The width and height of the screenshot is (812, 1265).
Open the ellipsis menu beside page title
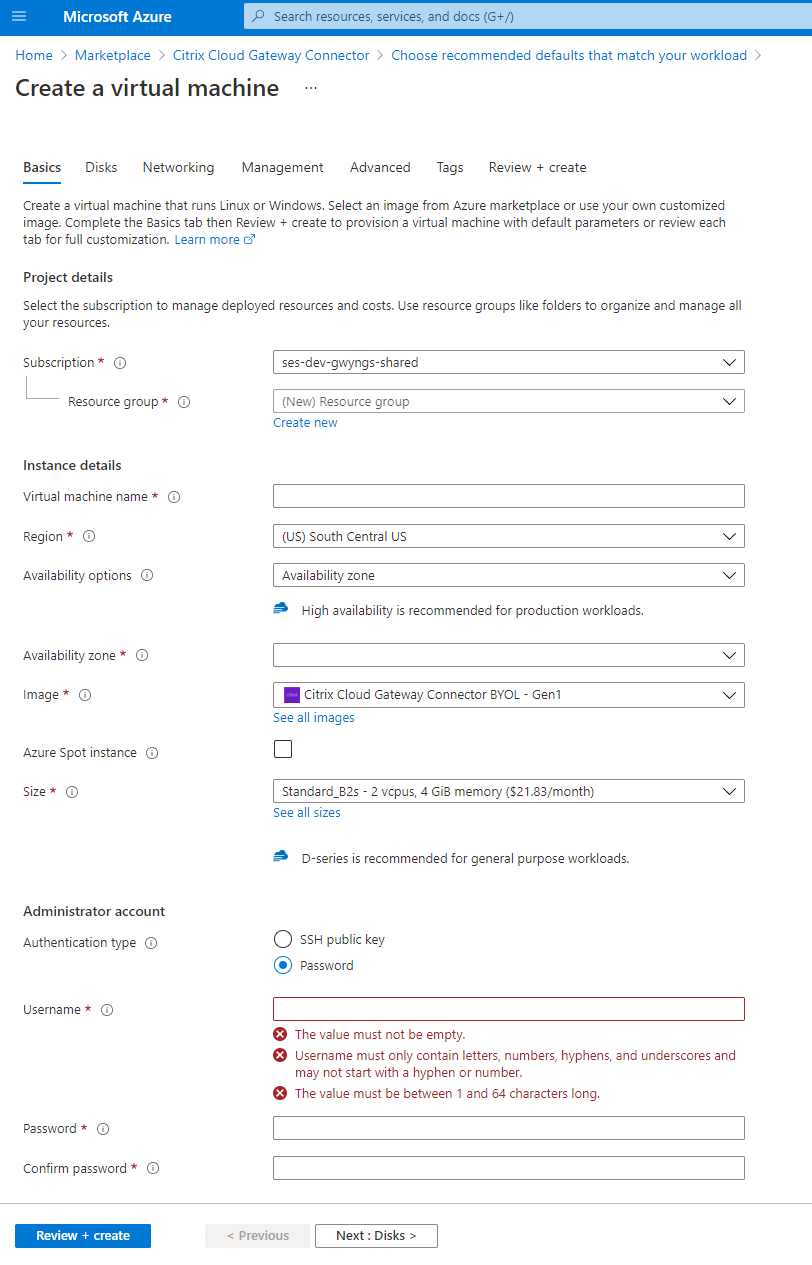pyautogui.click(x=311, y=88)
